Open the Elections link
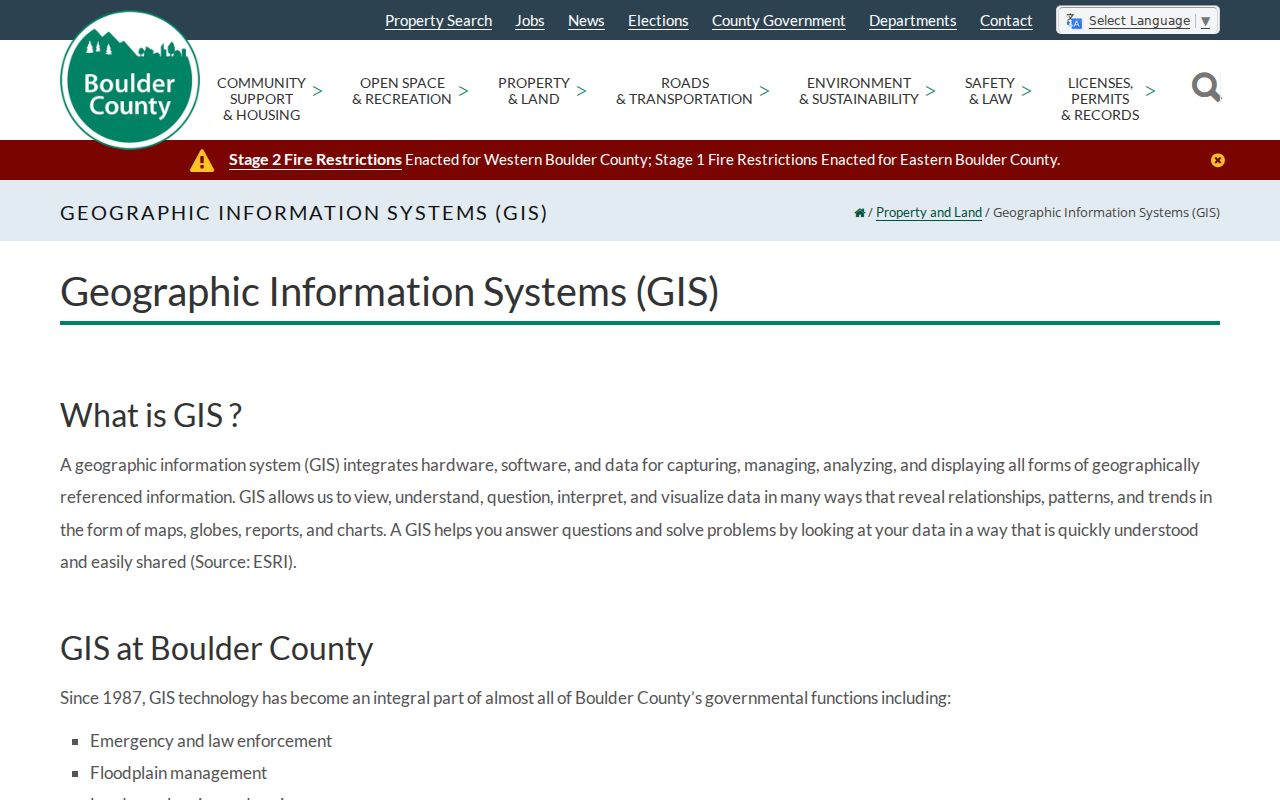This screenshot has width=1280, height=800. click(x=658, y=21)
